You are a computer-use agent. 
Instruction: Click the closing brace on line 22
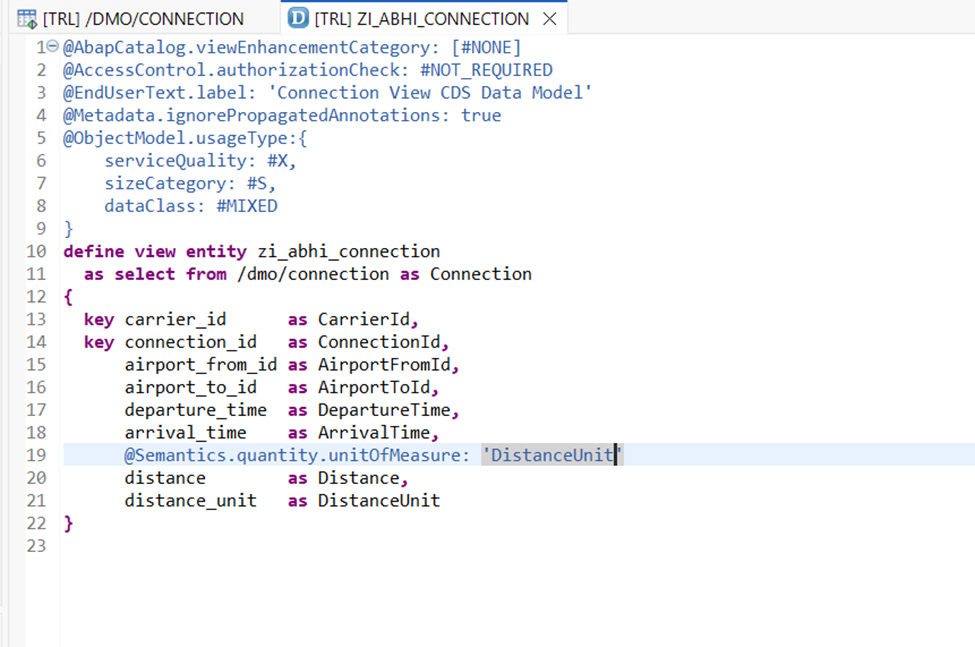(x=68, y=523)
